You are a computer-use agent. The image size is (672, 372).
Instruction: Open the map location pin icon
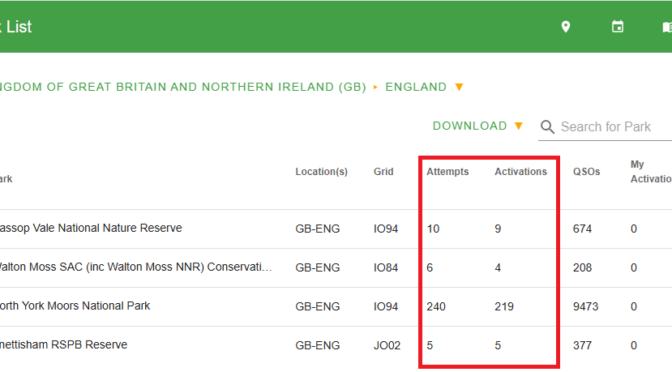[x=566, y=27]
